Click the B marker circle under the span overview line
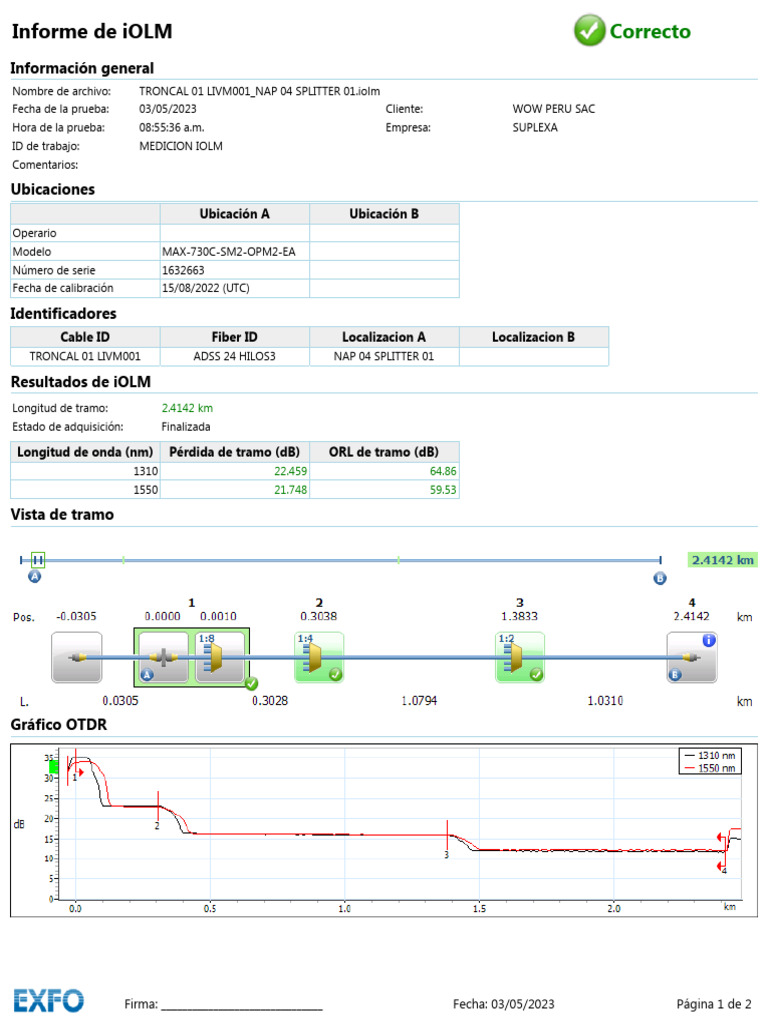Screen dimensions: 768x1024 (x=660, y=578)
